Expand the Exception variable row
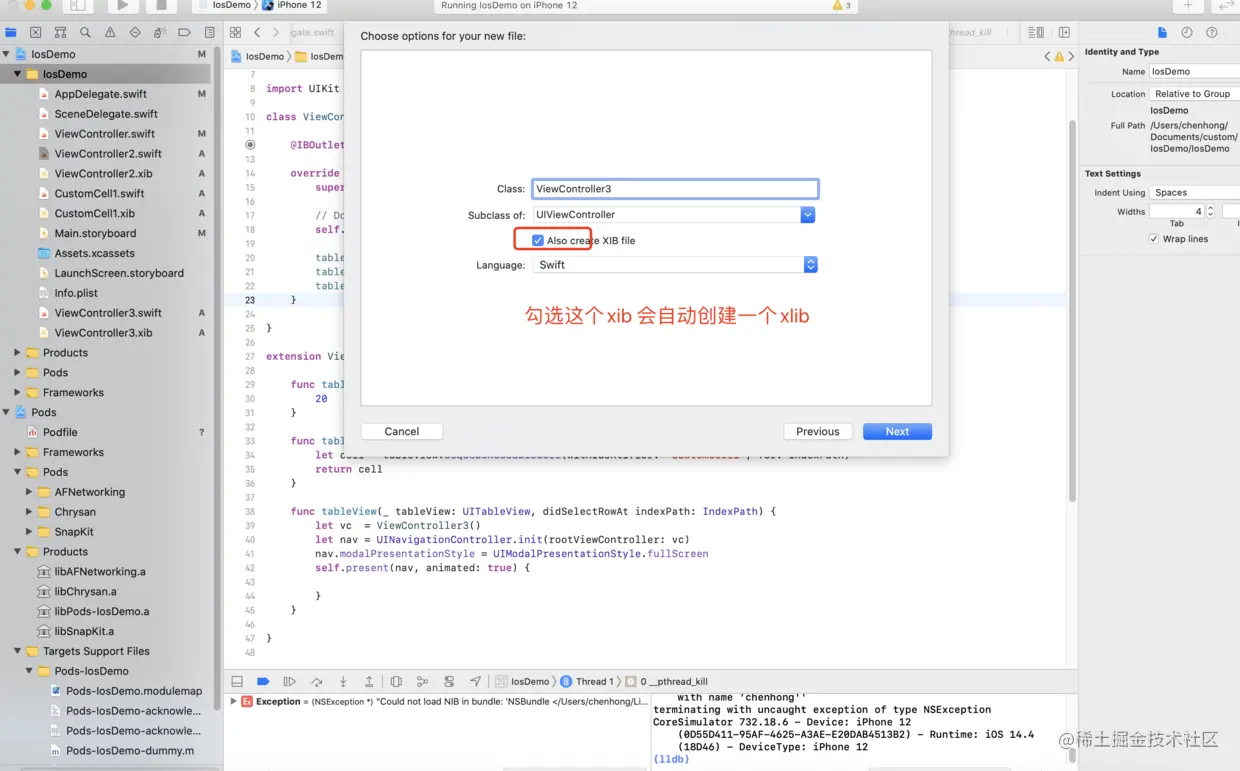Screen dimensions: 1240x771 [233, 702]
